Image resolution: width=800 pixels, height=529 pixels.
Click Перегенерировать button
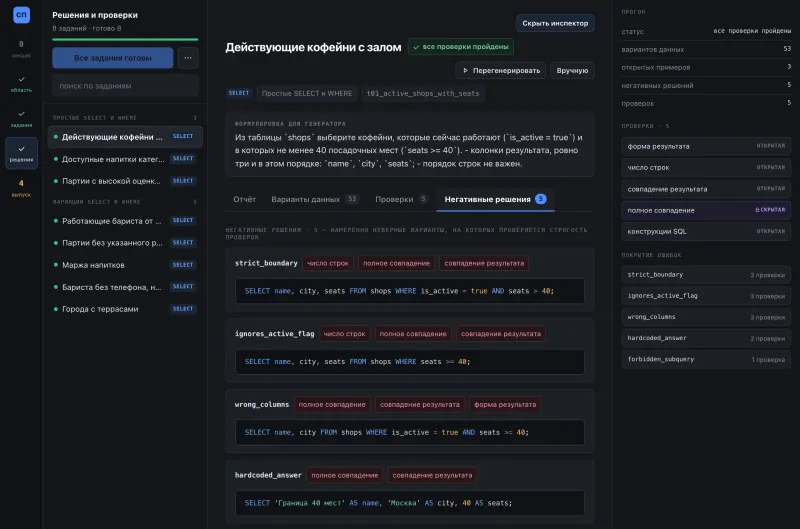(x=501, y=70)
